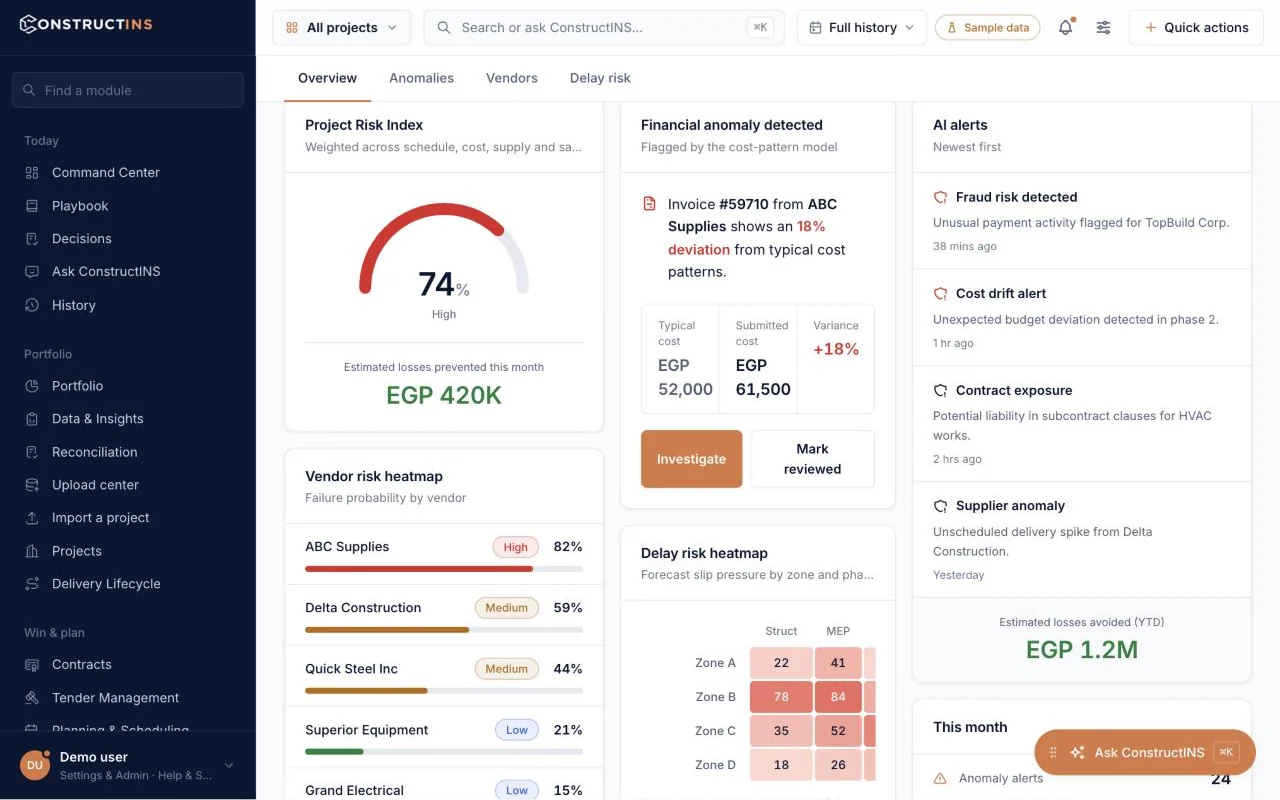This screenshot has height=800, width=1280.
Task: Click the Fraud risk detected alert icon
Action: pos(940,197)
